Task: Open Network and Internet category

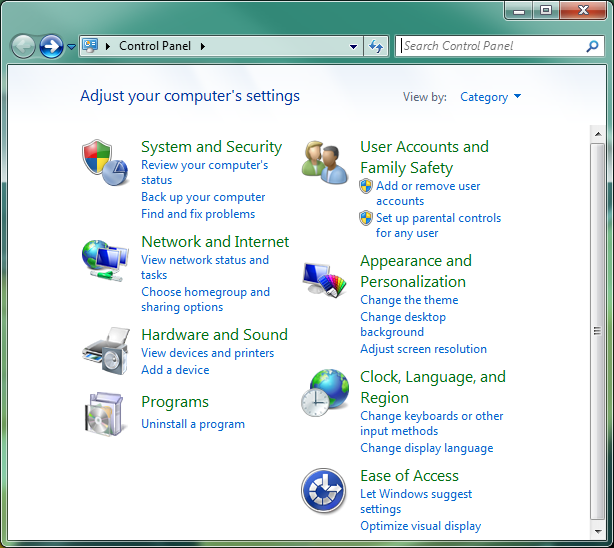Action: click(x=215, y=242)
